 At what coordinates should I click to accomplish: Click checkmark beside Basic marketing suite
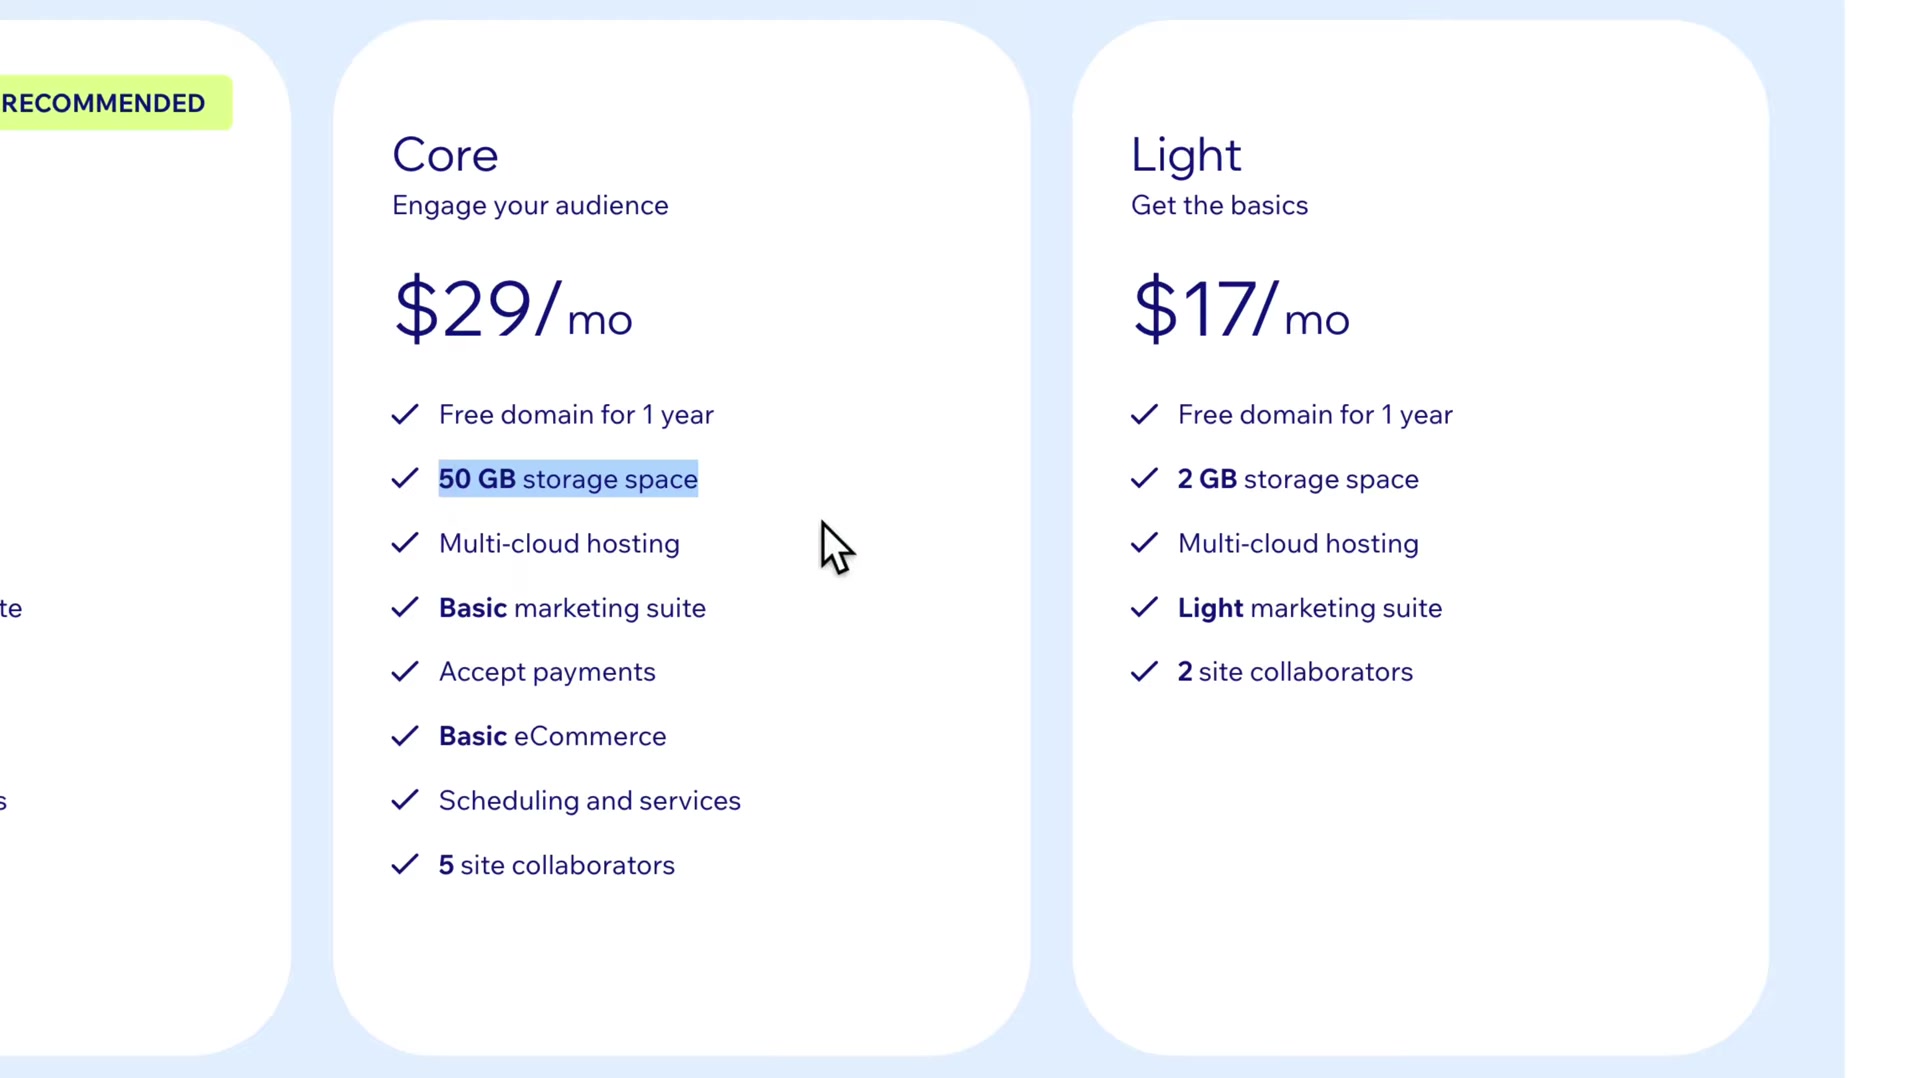405,608
